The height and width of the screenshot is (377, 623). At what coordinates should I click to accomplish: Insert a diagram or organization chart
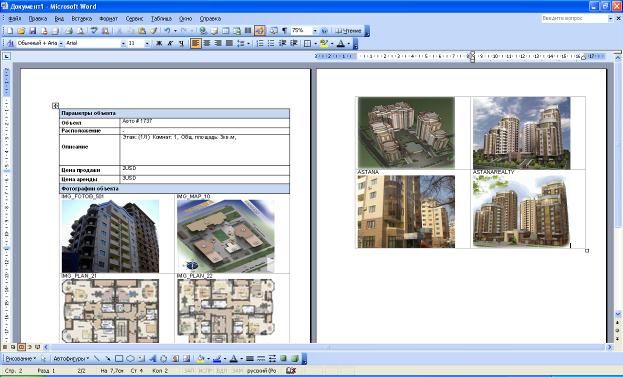[164, 359]
